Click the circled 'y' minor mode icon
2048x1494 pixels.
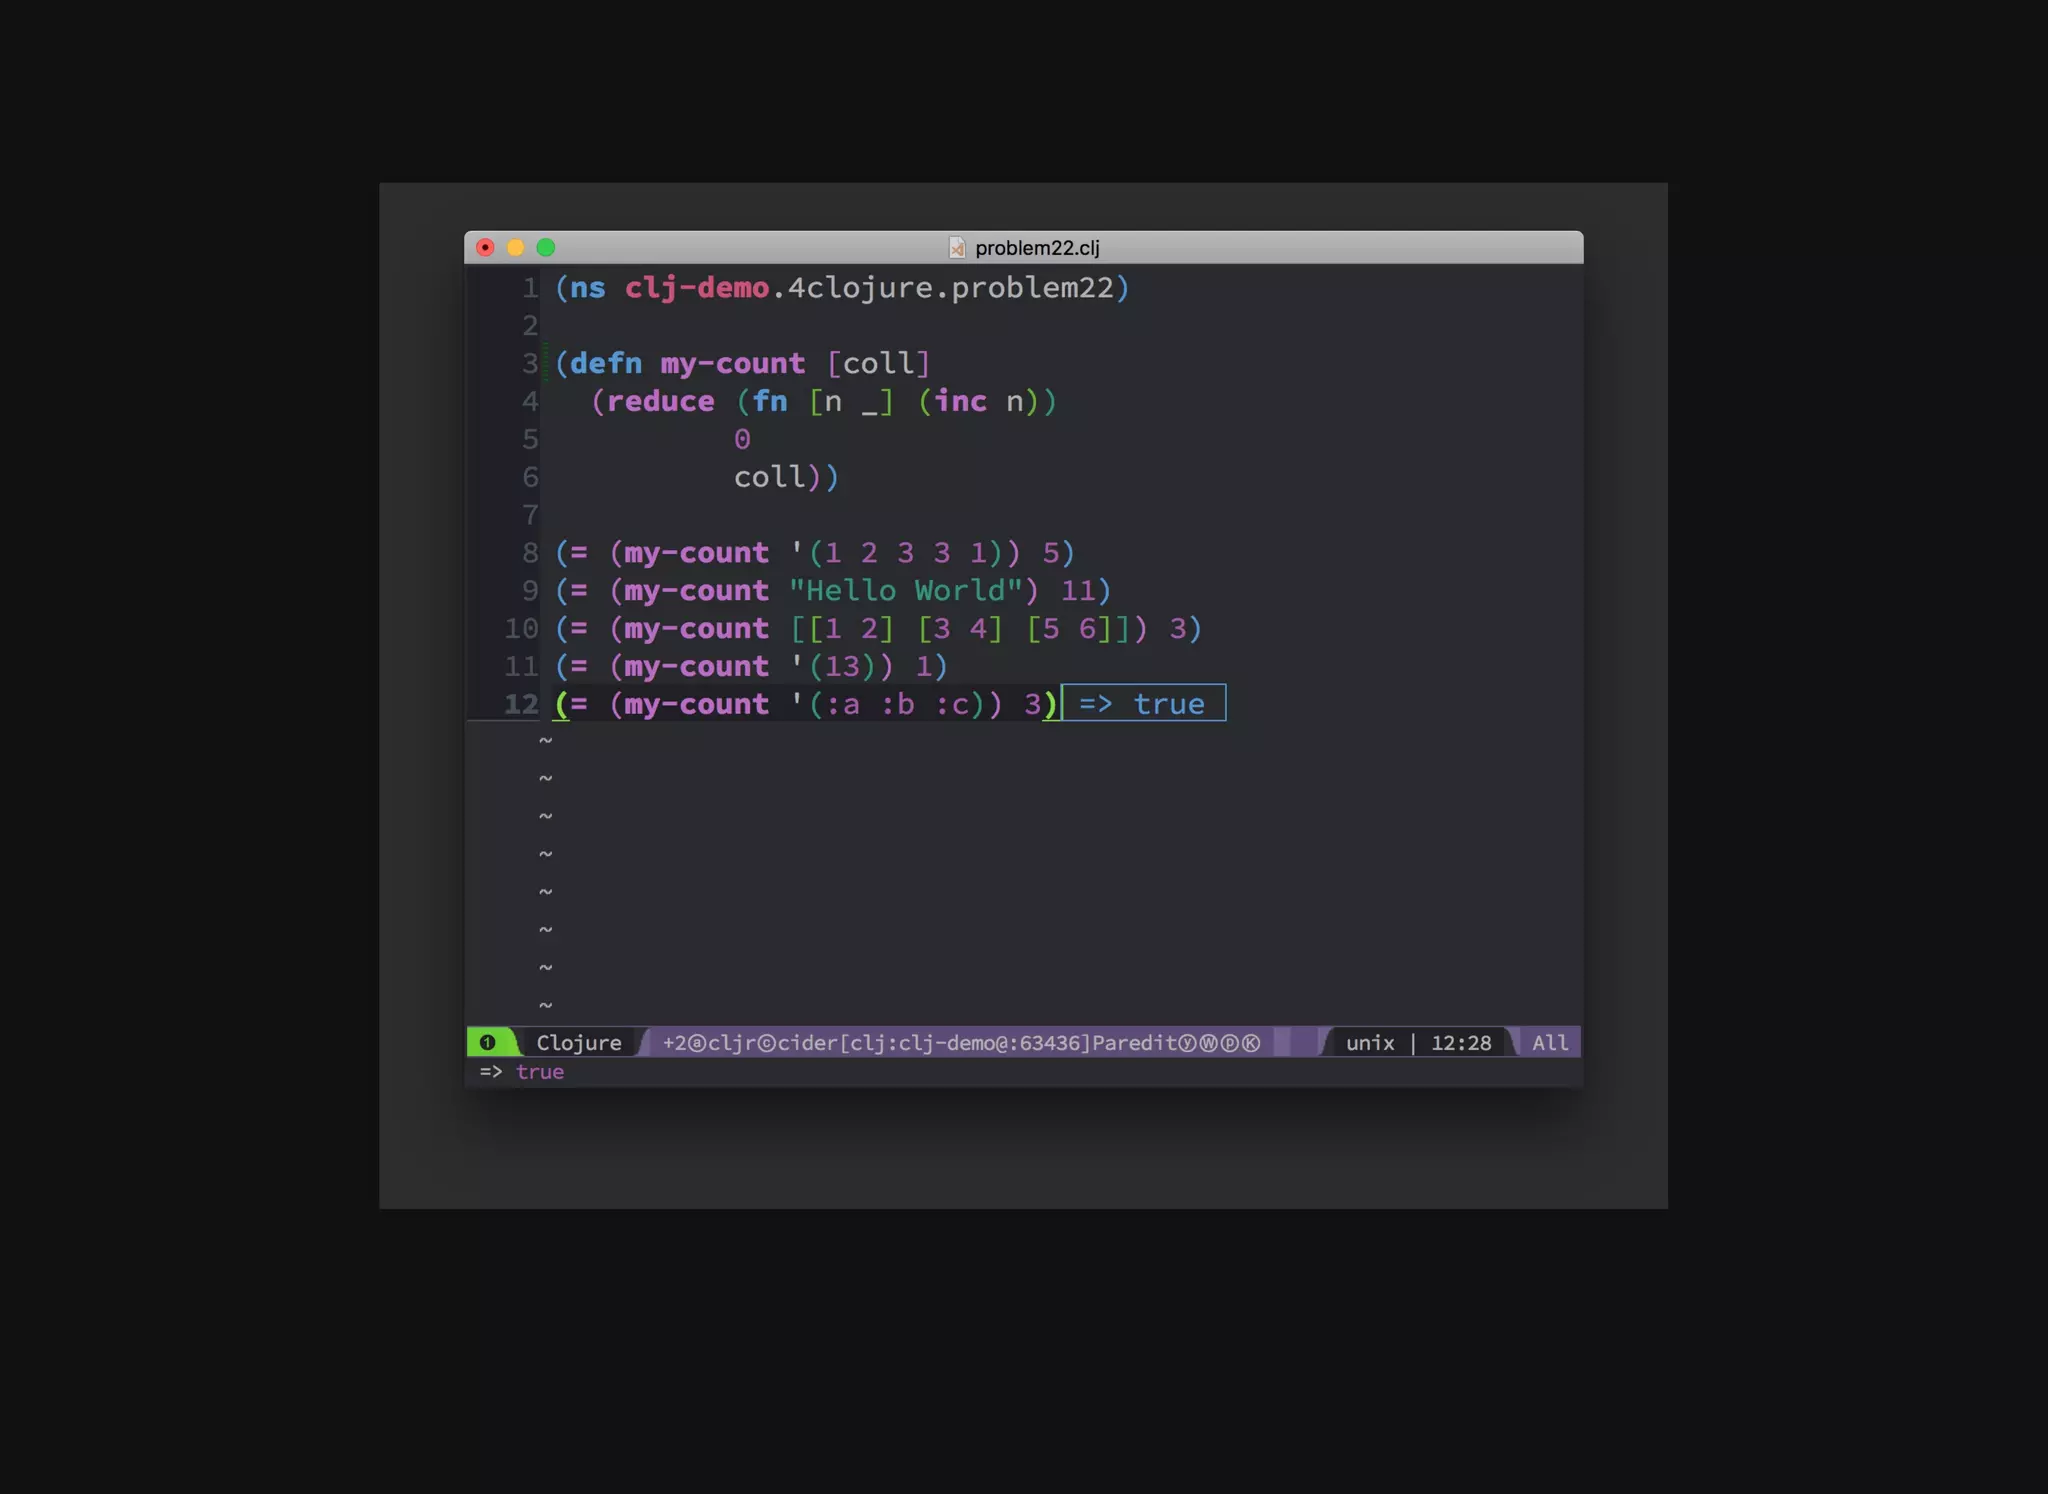1187,1043
